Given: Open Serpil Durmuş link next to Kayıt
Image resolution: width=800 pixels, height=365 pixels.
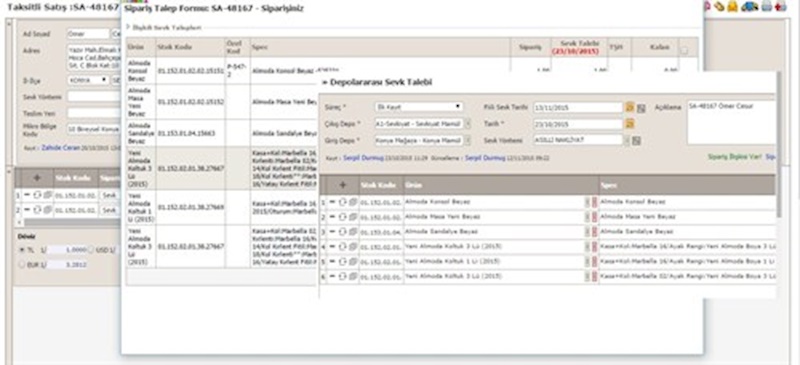Looking at the screenshot, I should tap(363, 158).
